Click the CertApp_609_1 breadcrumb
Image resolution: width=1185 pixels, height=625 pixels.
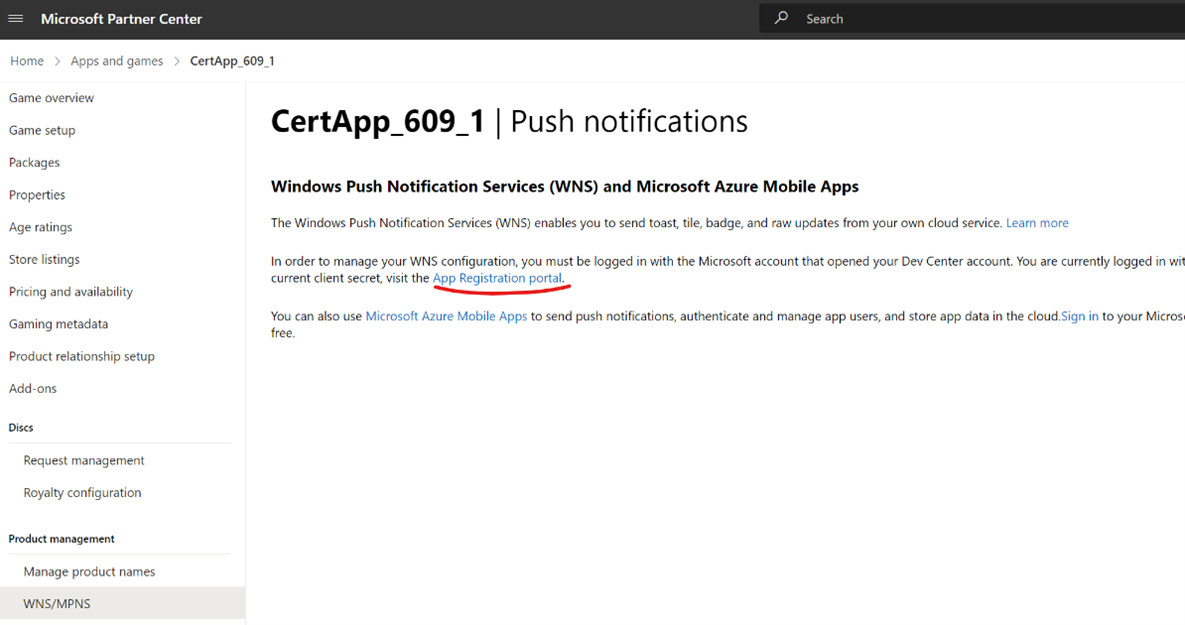232,61
